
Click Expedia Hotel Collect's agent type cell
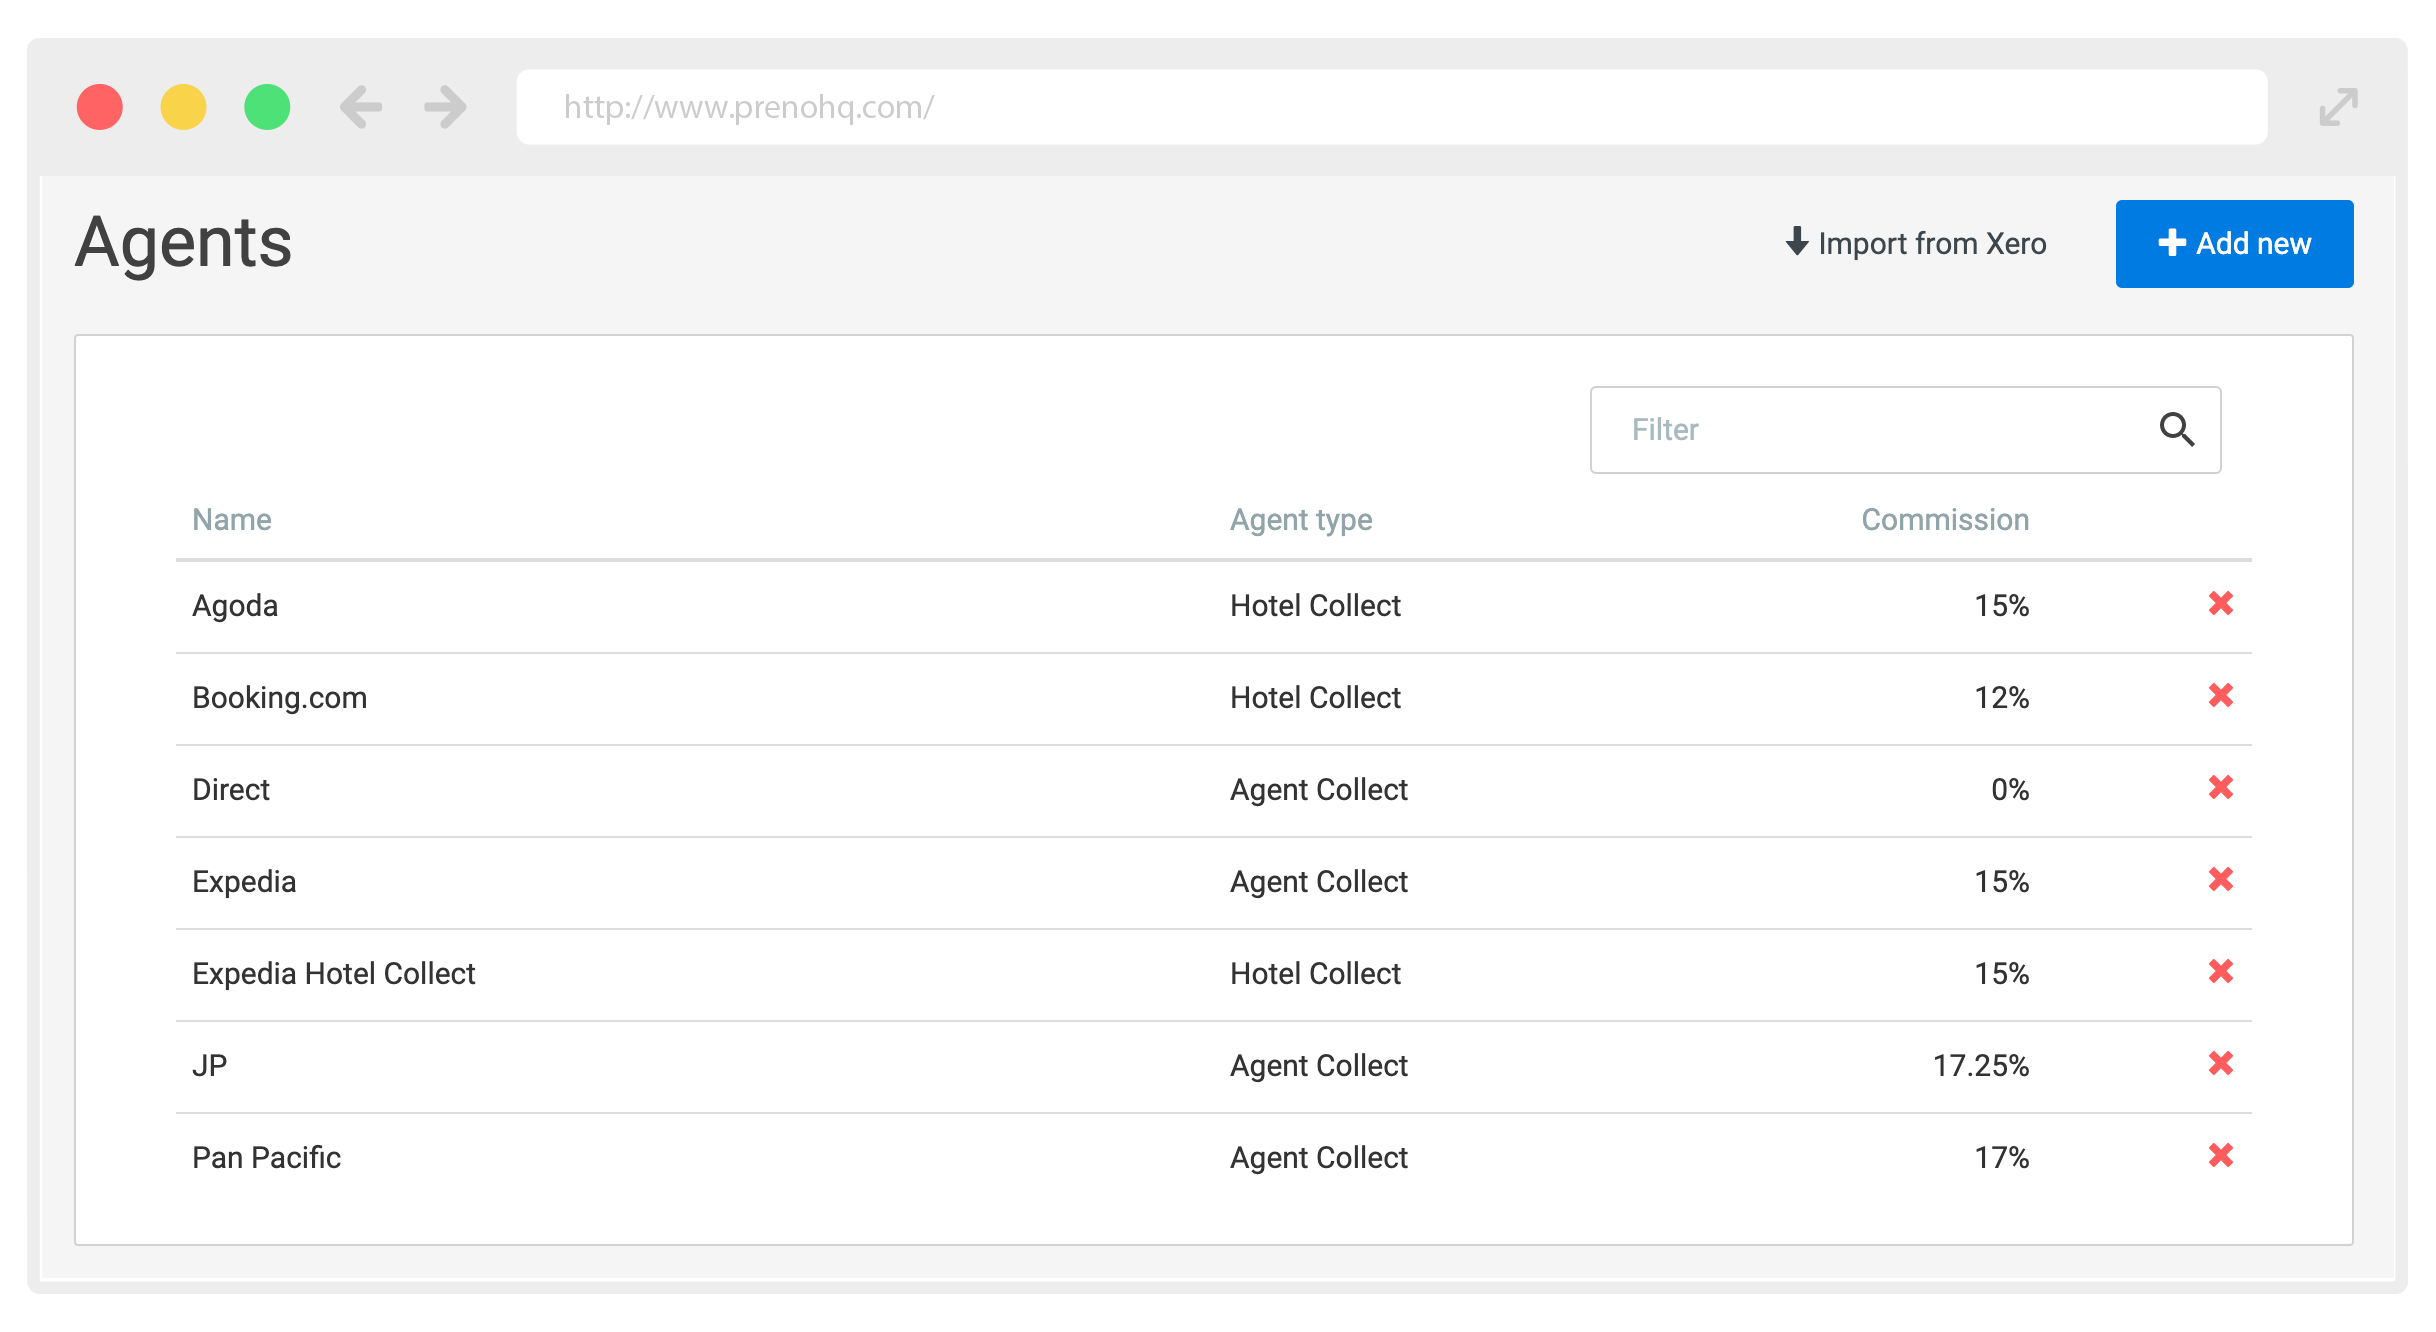pos(1315,974)
